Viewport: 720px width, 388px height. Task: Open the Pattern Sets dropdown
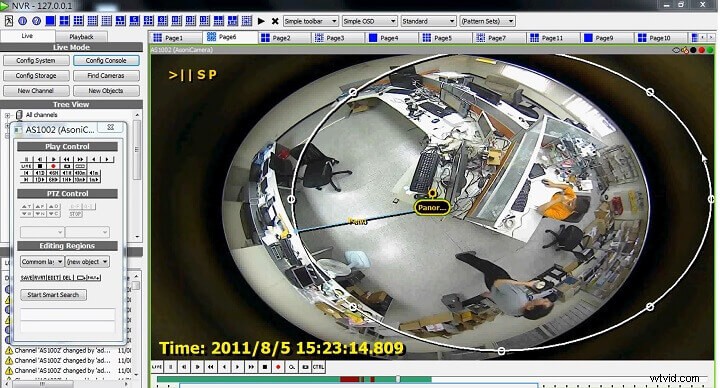click(x=487, y=21)
